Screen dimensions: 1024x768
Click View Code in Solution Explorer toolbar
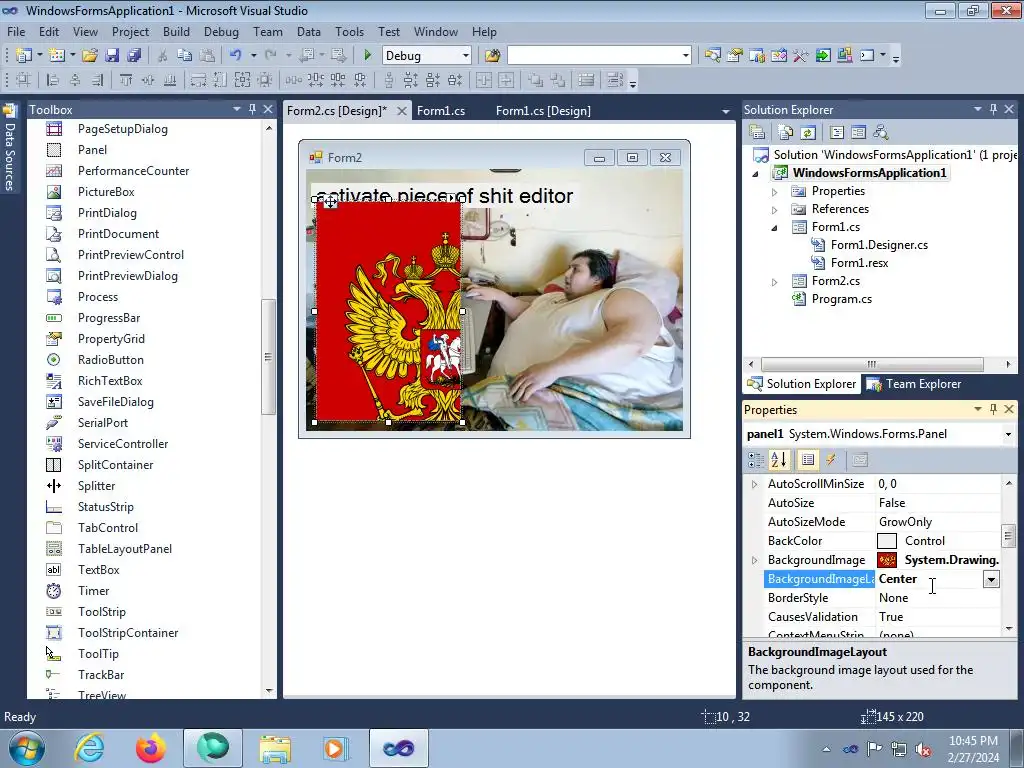(x=837, y=133)
